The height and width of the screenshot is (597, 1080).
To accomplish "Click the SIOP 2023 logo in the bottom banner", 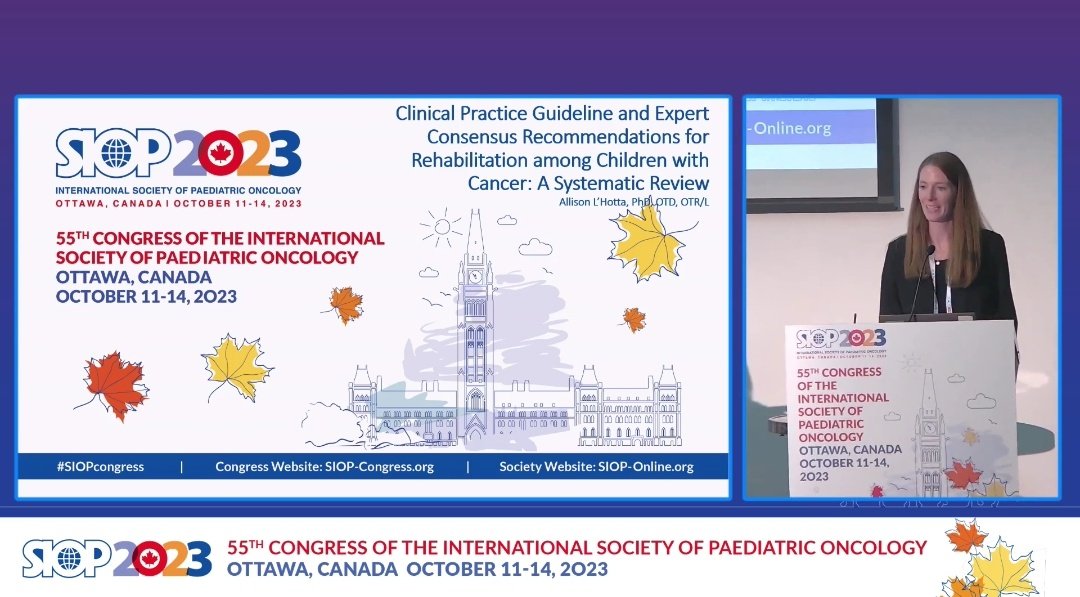I will coord(117,558).
